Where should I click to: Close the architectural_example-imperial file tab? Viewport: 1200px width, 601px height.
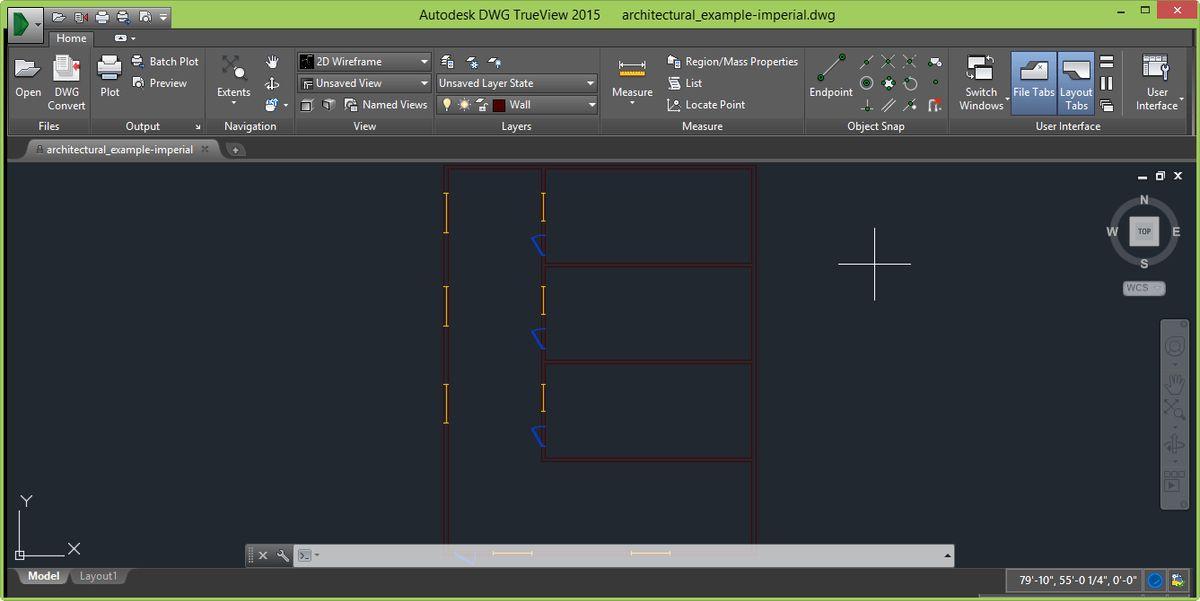pos(205,149)
